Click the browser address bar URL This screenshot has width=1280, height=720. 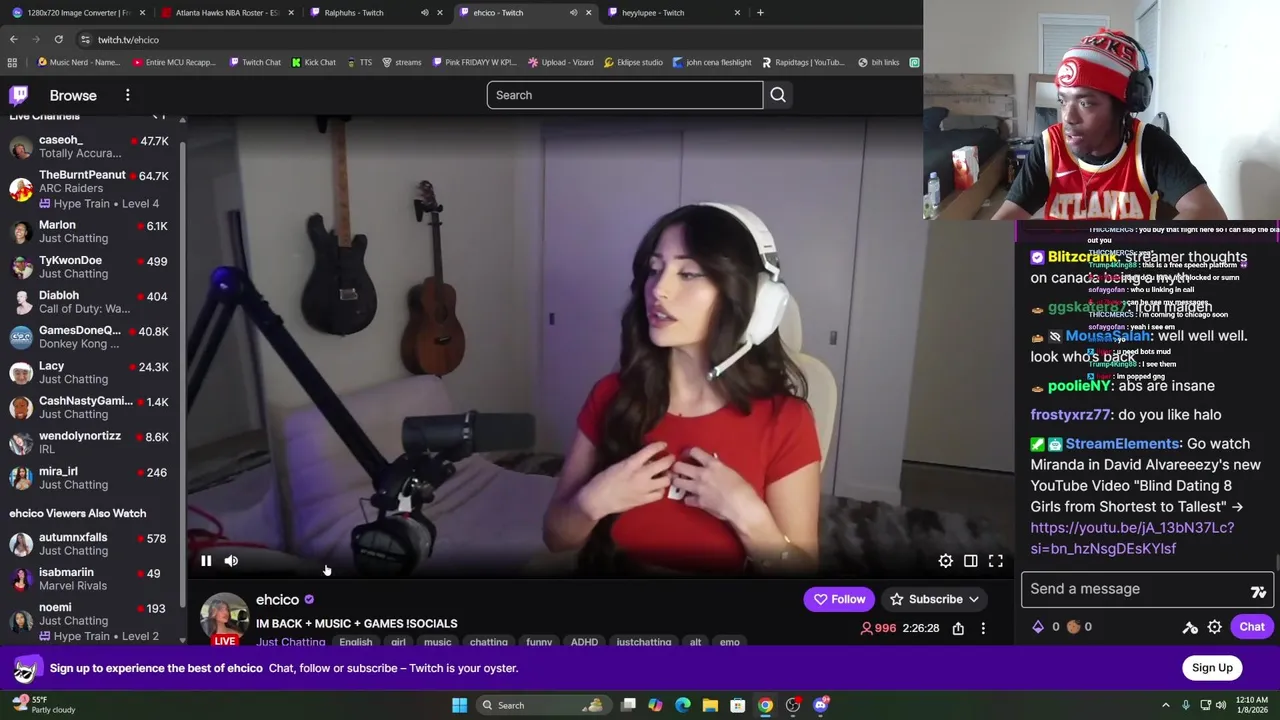(128, 40)
